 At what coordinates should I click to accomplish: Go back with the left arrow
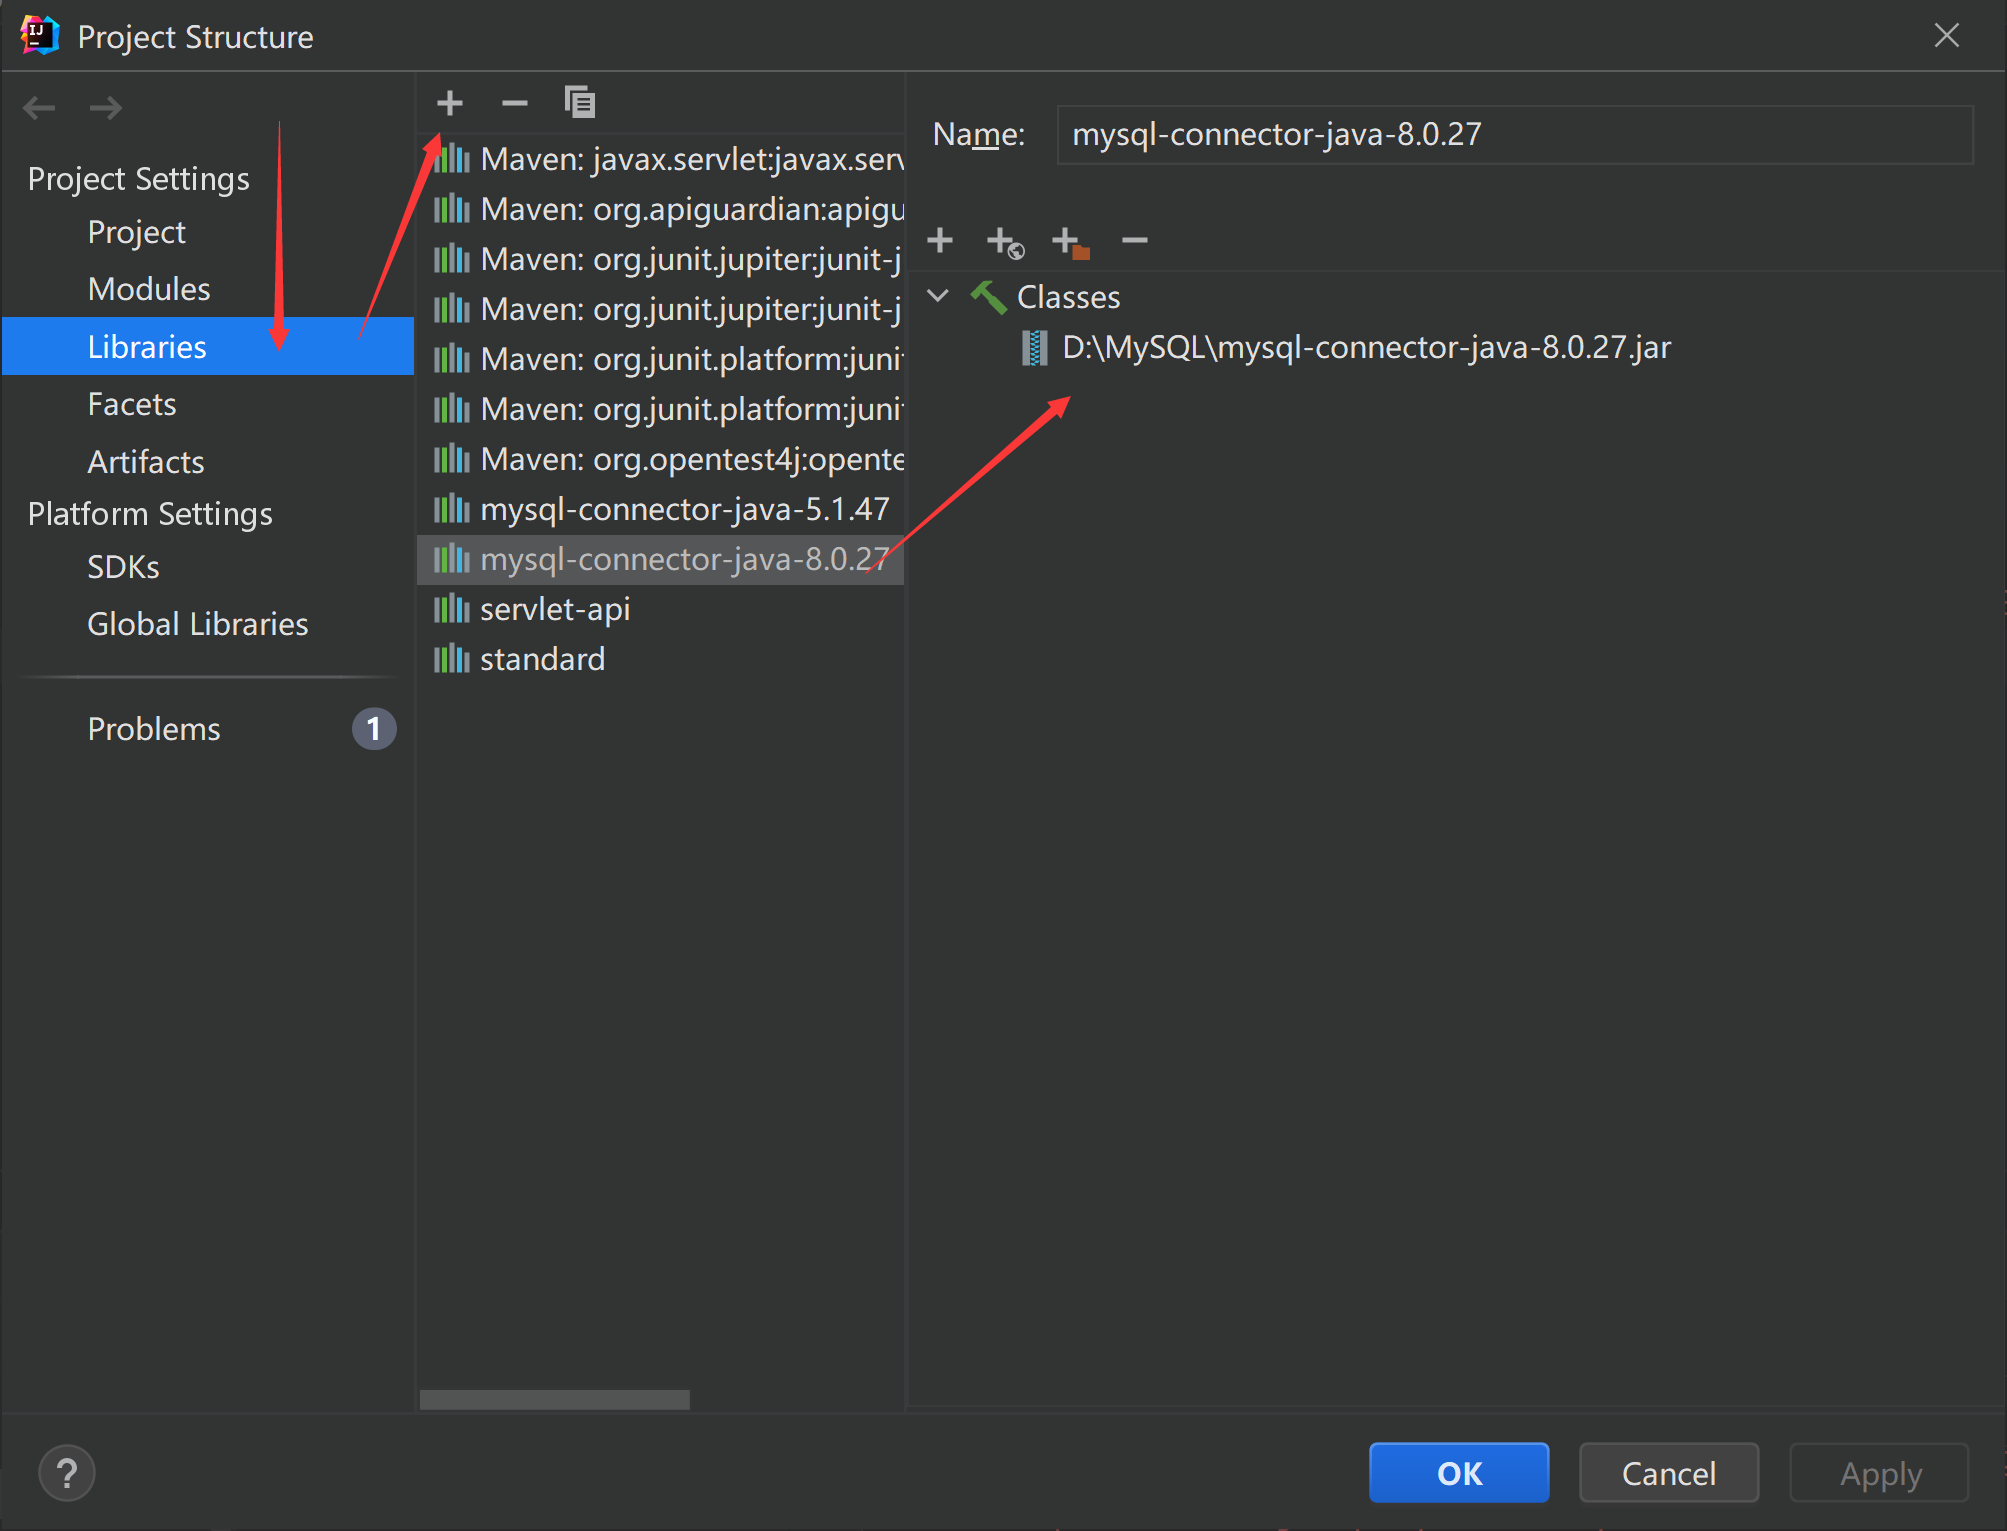pyautogui.click(x=39, y=107)
